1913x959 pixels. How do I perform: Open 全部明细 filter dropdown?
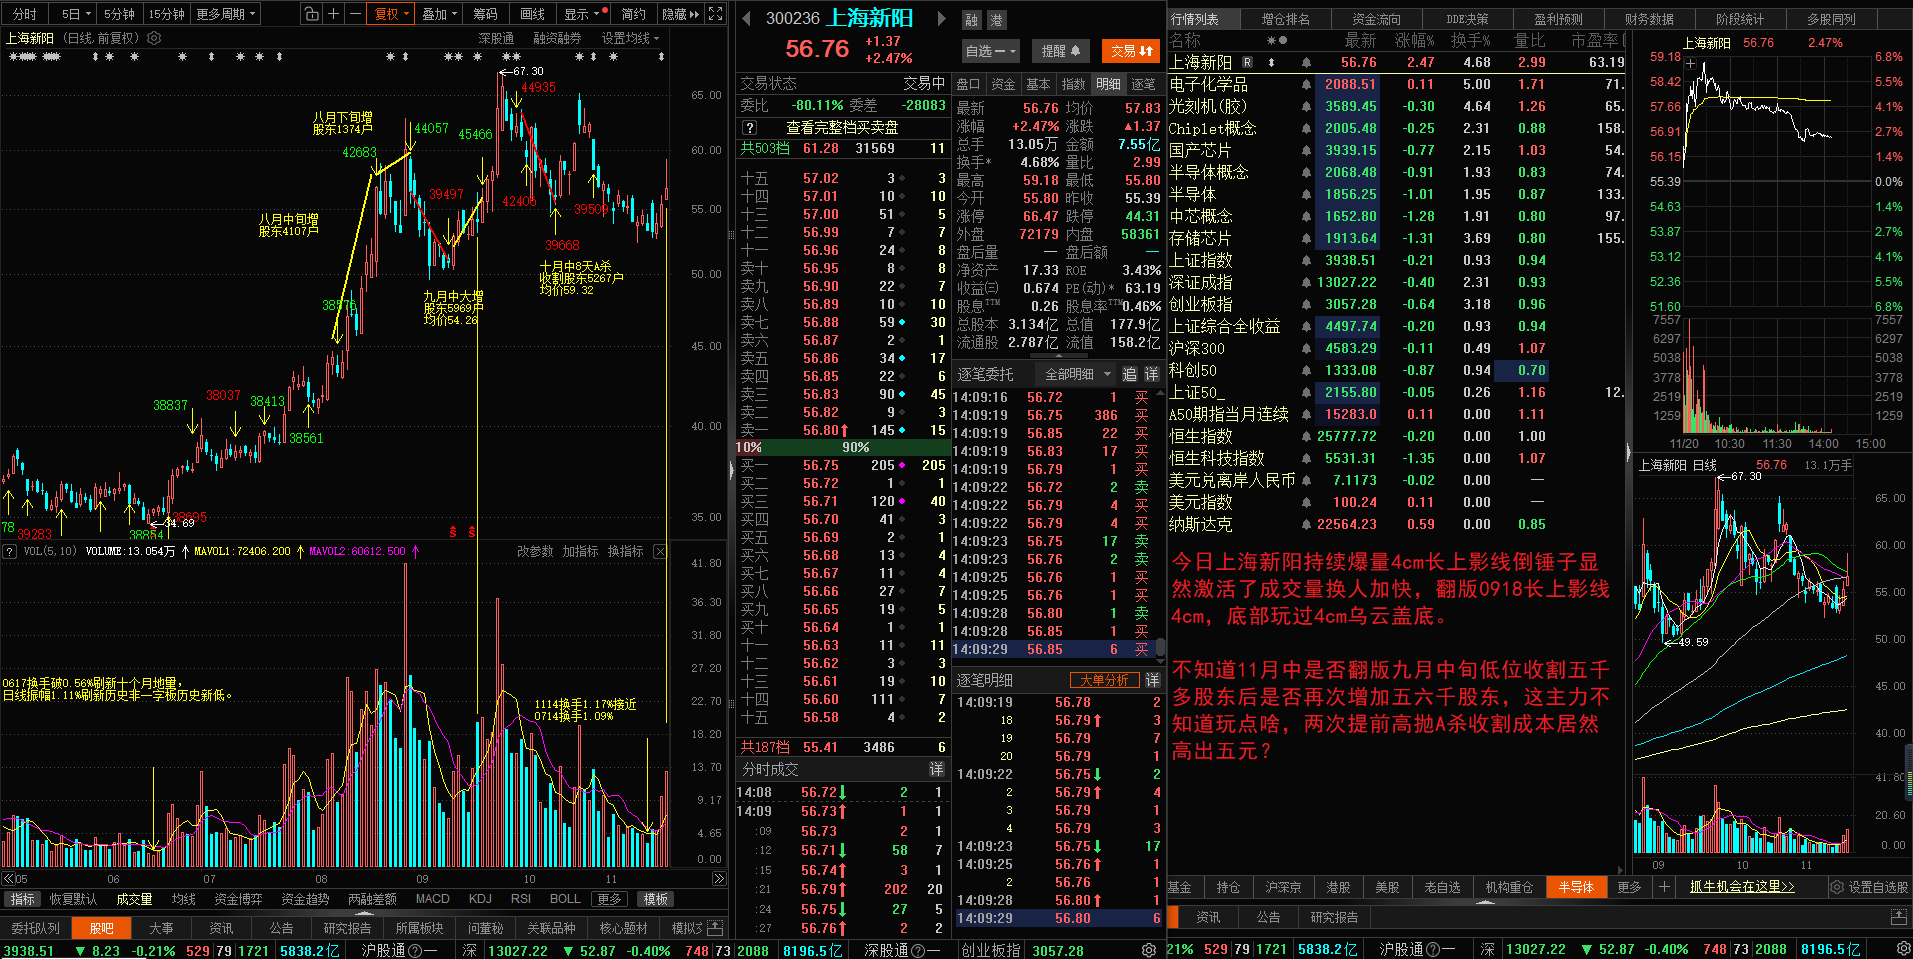1077,374
